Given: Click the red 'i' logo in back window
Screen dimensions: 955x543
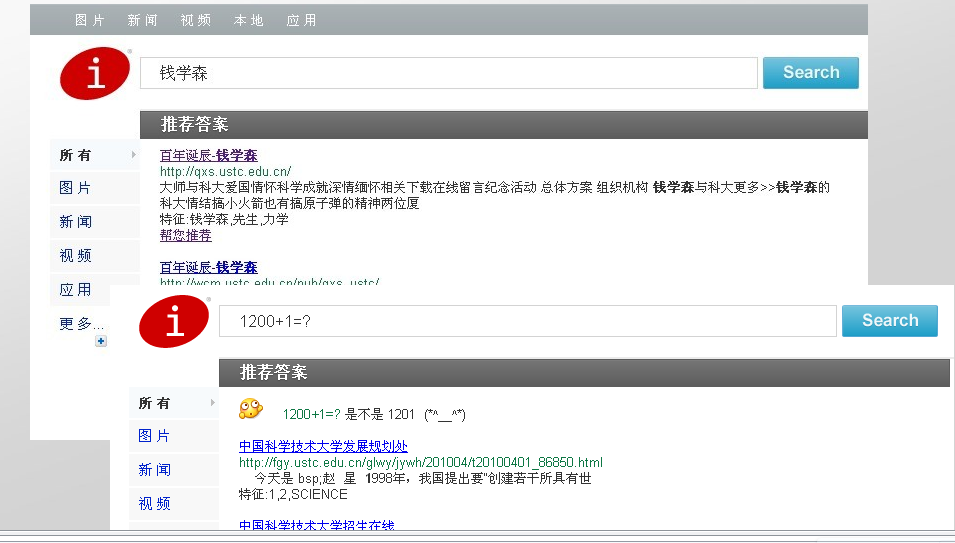Looking at the screenshot, I should coord(94,73).
